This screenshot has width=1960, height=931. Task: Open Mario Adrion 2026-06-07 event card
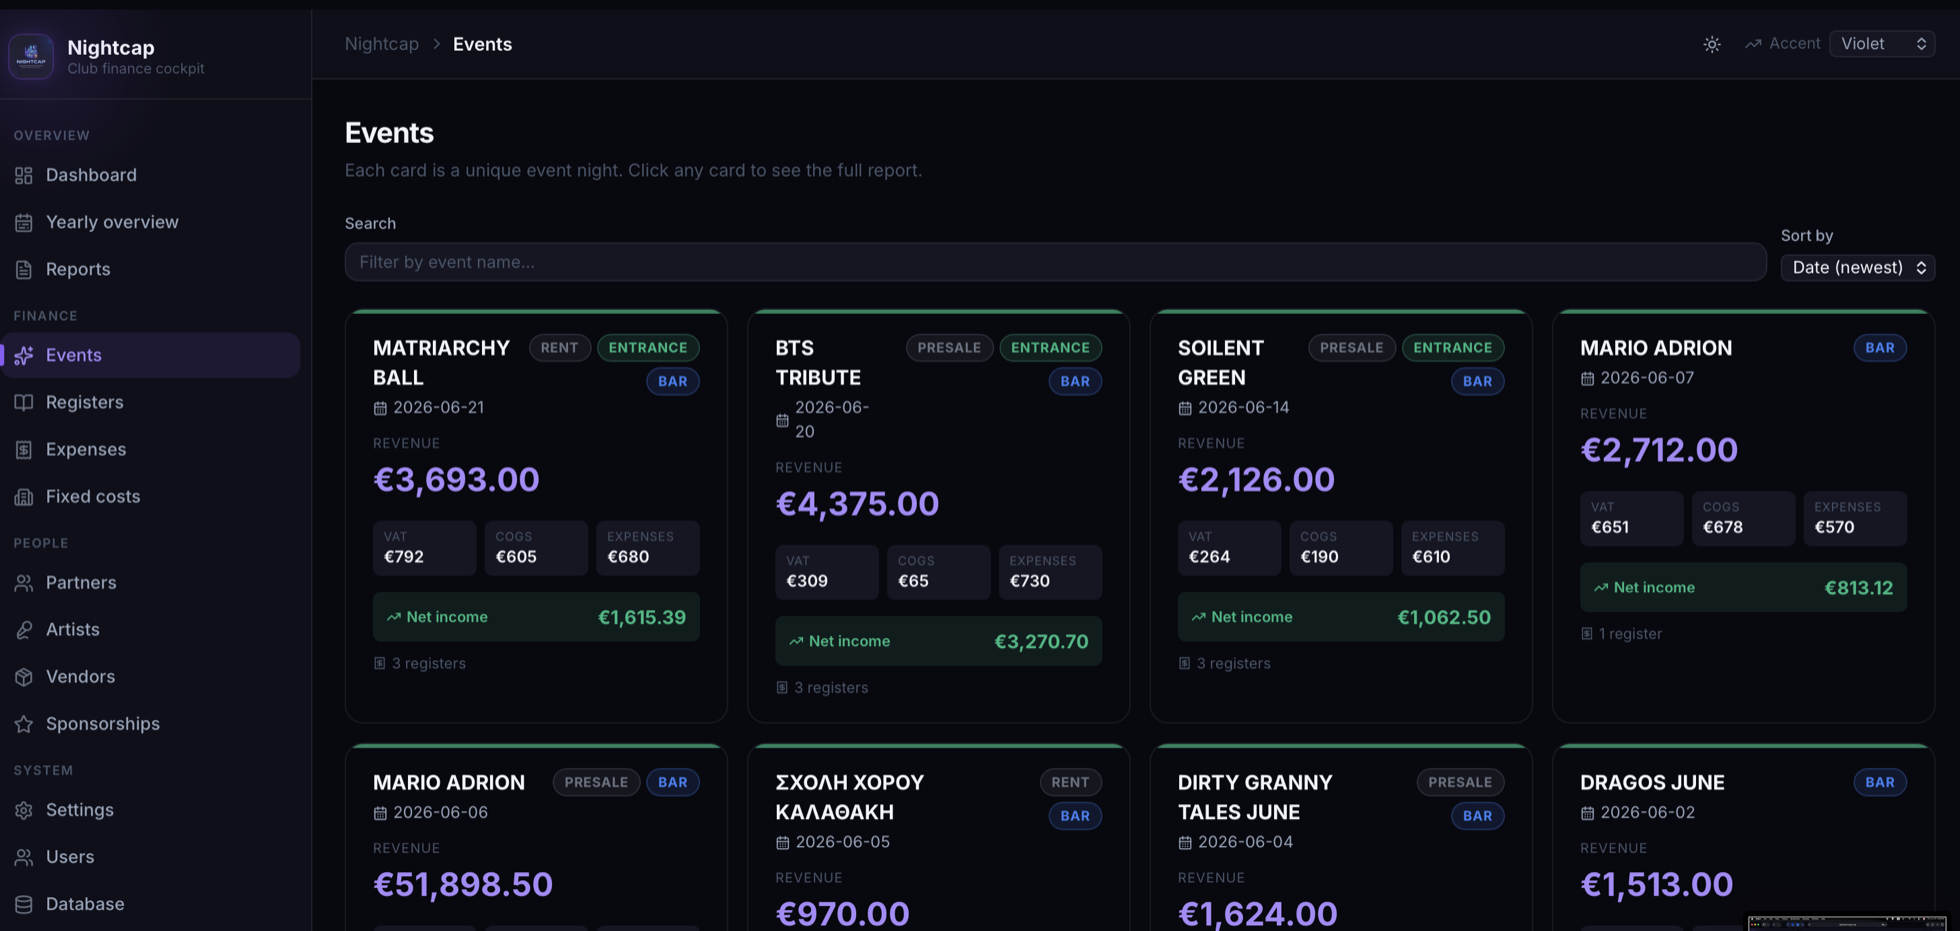tap(1743, 516)
